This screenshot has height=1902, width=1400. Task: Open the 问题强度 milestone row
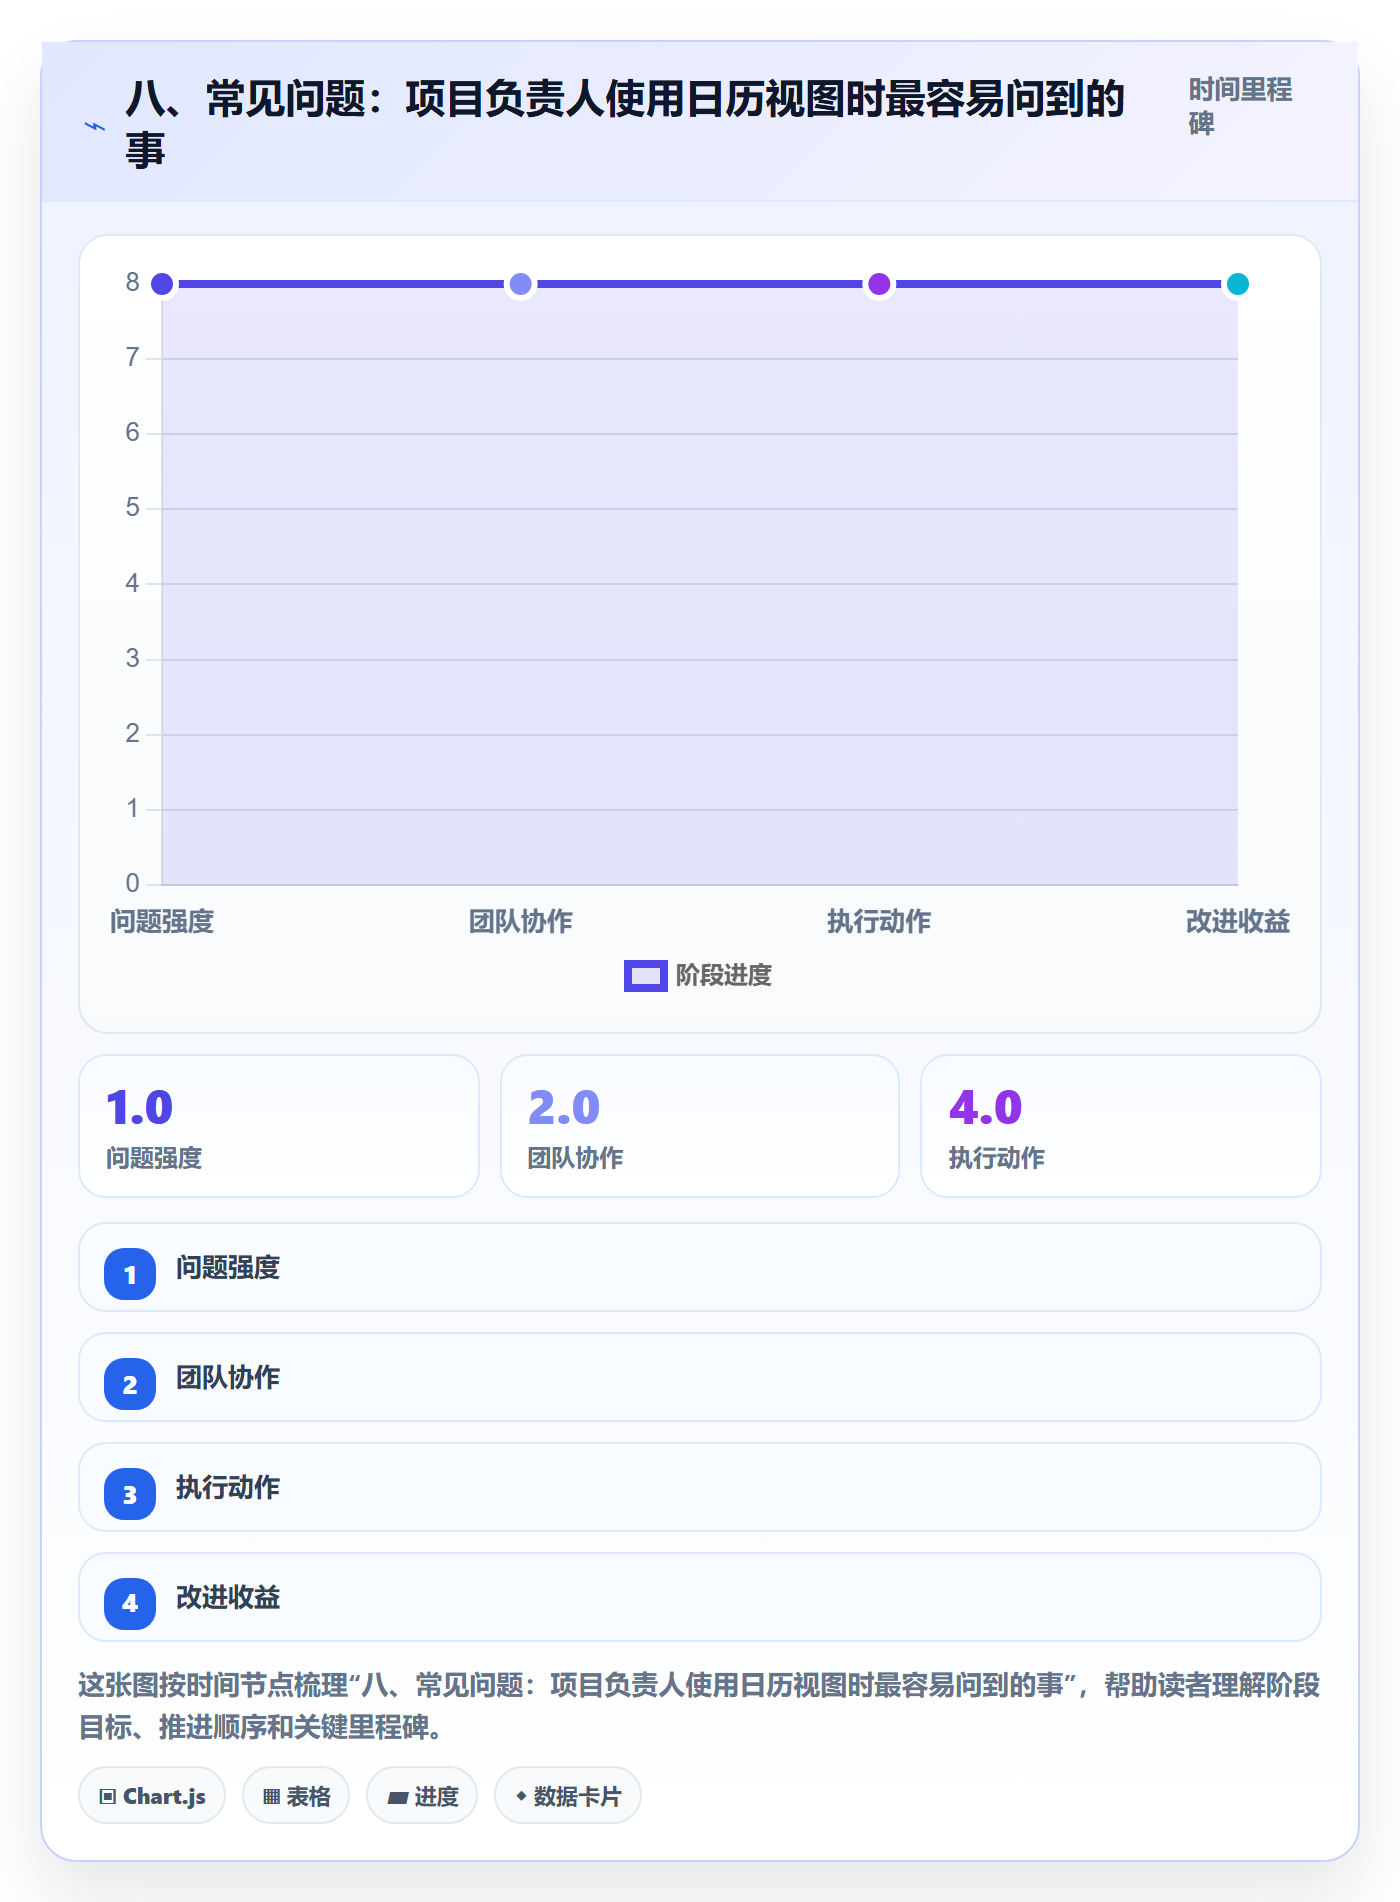click(700, 1267)
